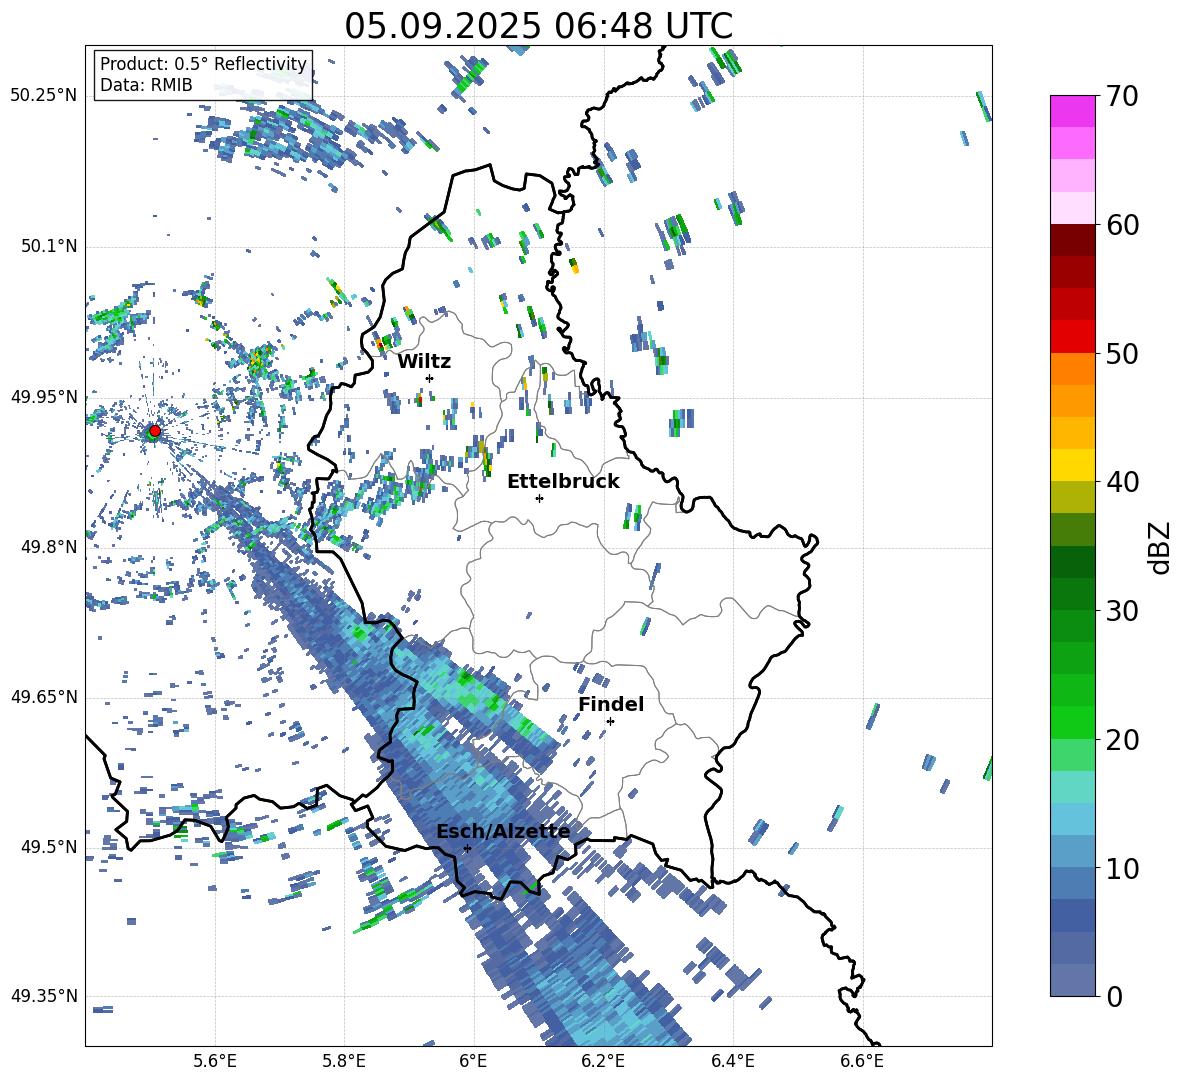The image size is (1184, 1081).
Task: Click the magenta top colorbar segment
Action: (x=1073, y=111)
